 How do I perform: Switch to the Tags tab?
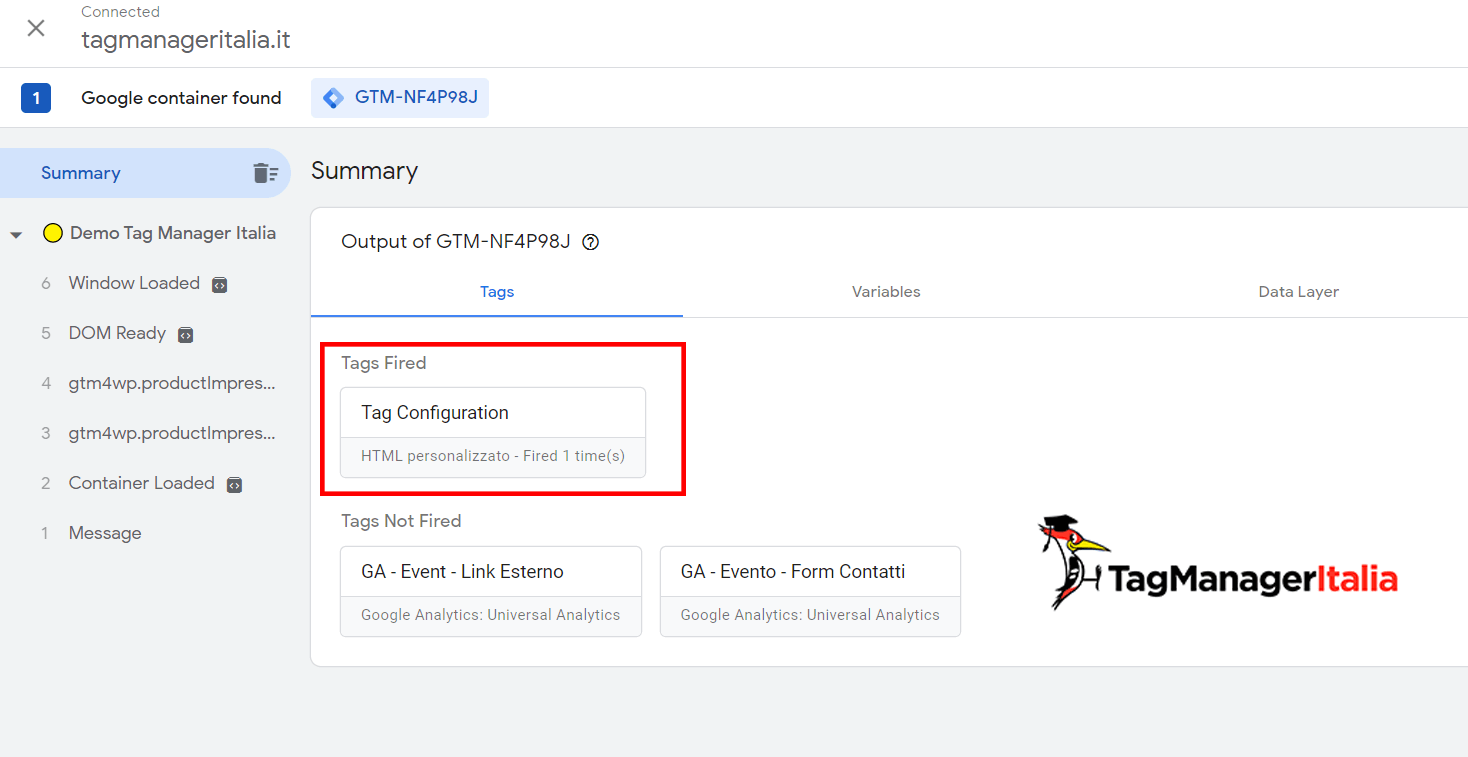click(497, 292)
